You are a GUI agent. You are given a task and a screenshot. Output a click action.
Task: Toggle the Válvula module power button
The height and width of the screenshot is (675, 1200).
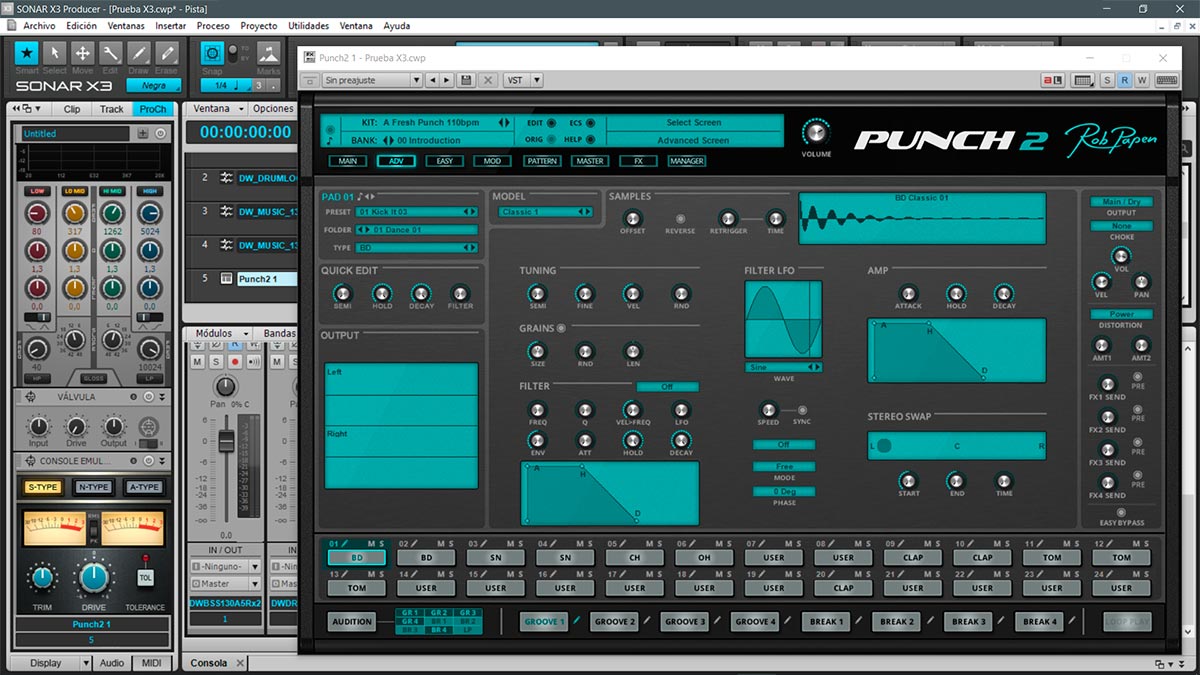click(147, 397)
